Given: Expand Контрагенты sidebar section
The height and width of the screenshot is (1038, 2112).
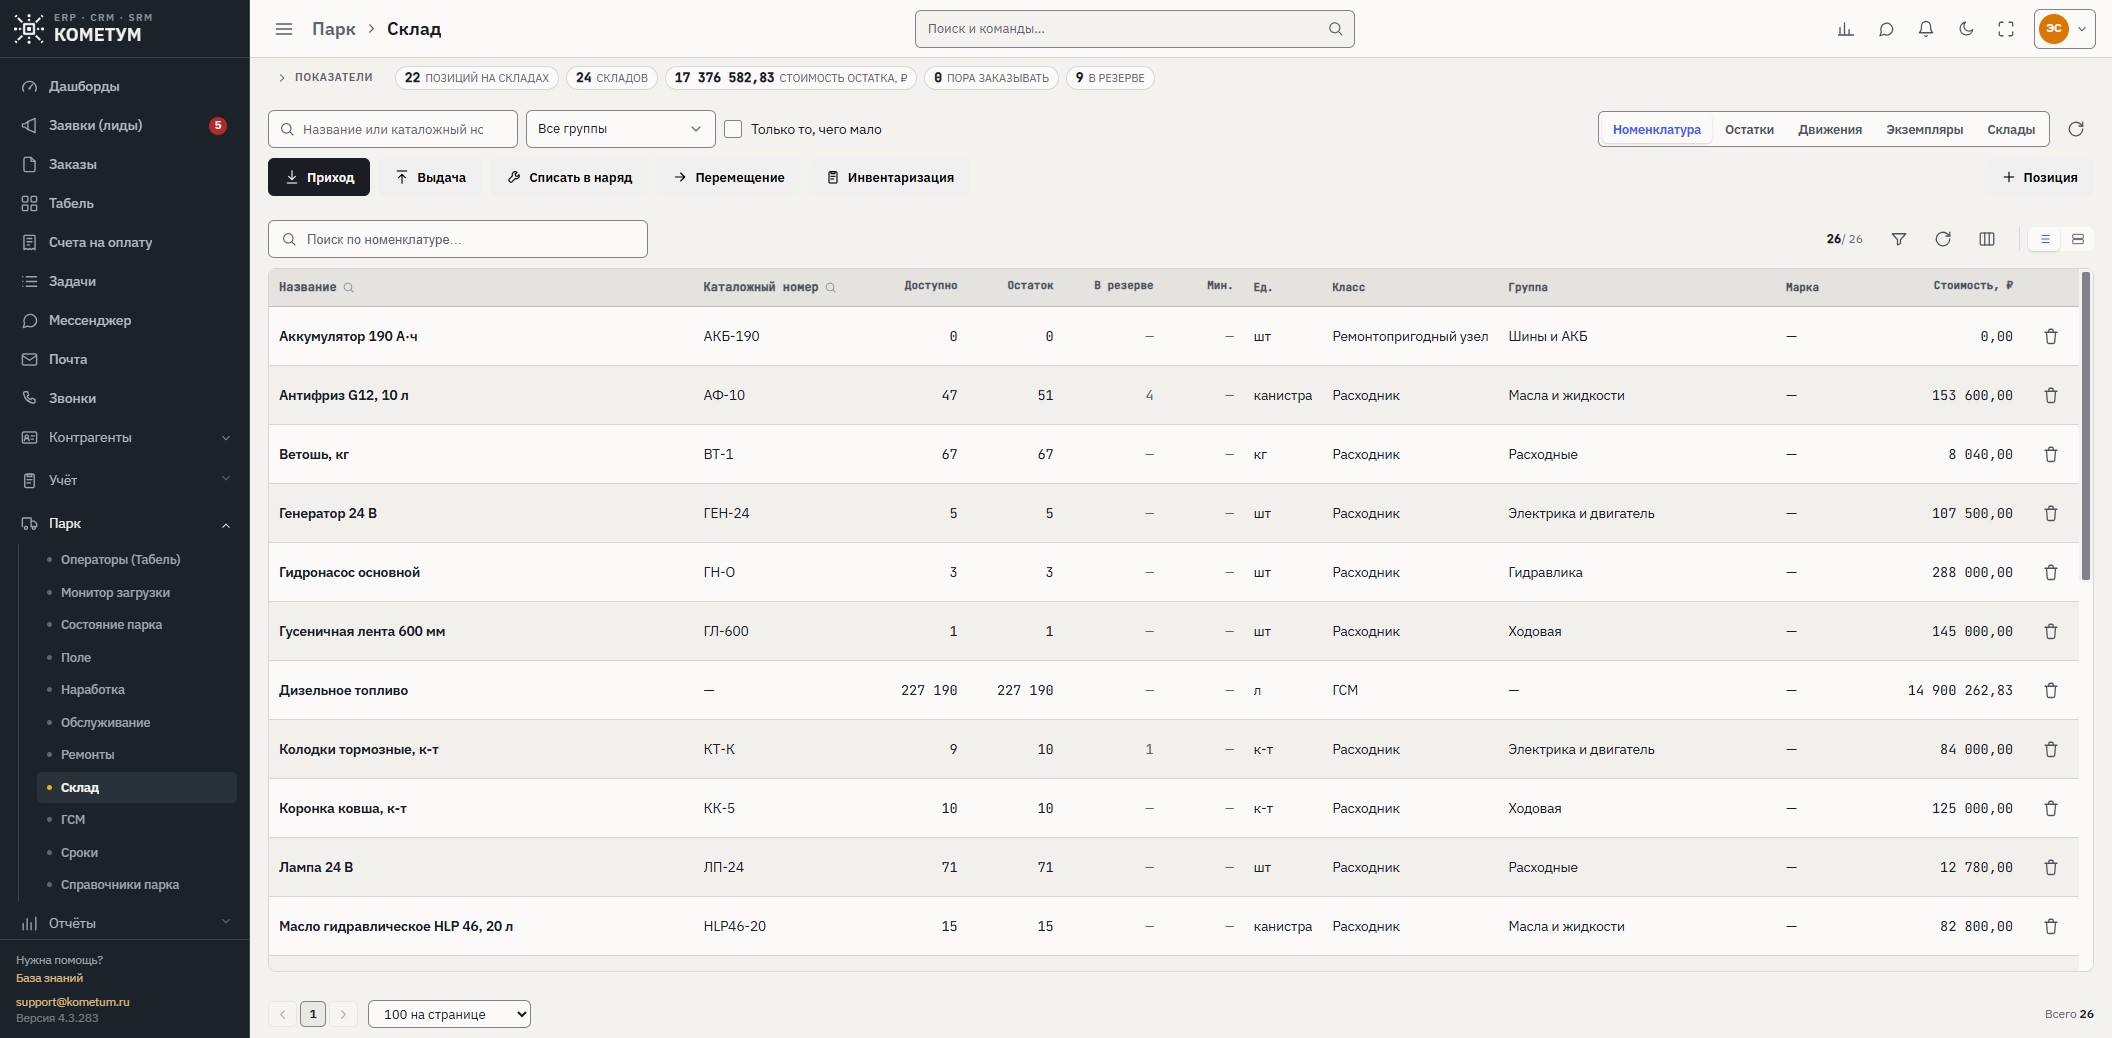Looking at the screenshot, I should [125, 437].
